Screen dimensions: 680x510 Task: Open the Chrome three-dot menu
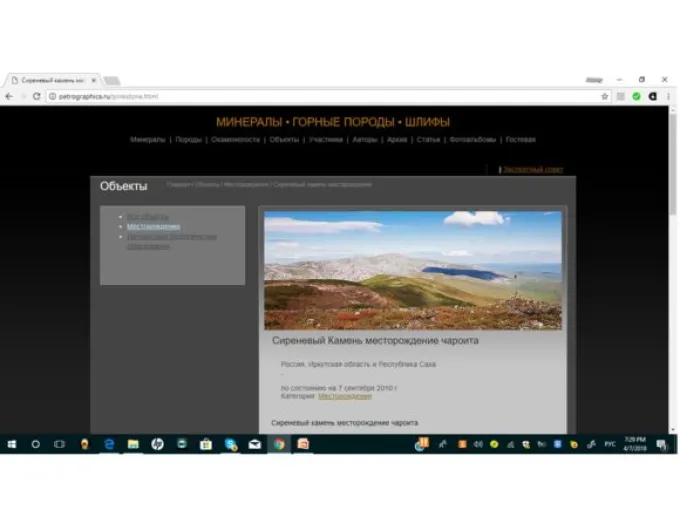point(665,96)
